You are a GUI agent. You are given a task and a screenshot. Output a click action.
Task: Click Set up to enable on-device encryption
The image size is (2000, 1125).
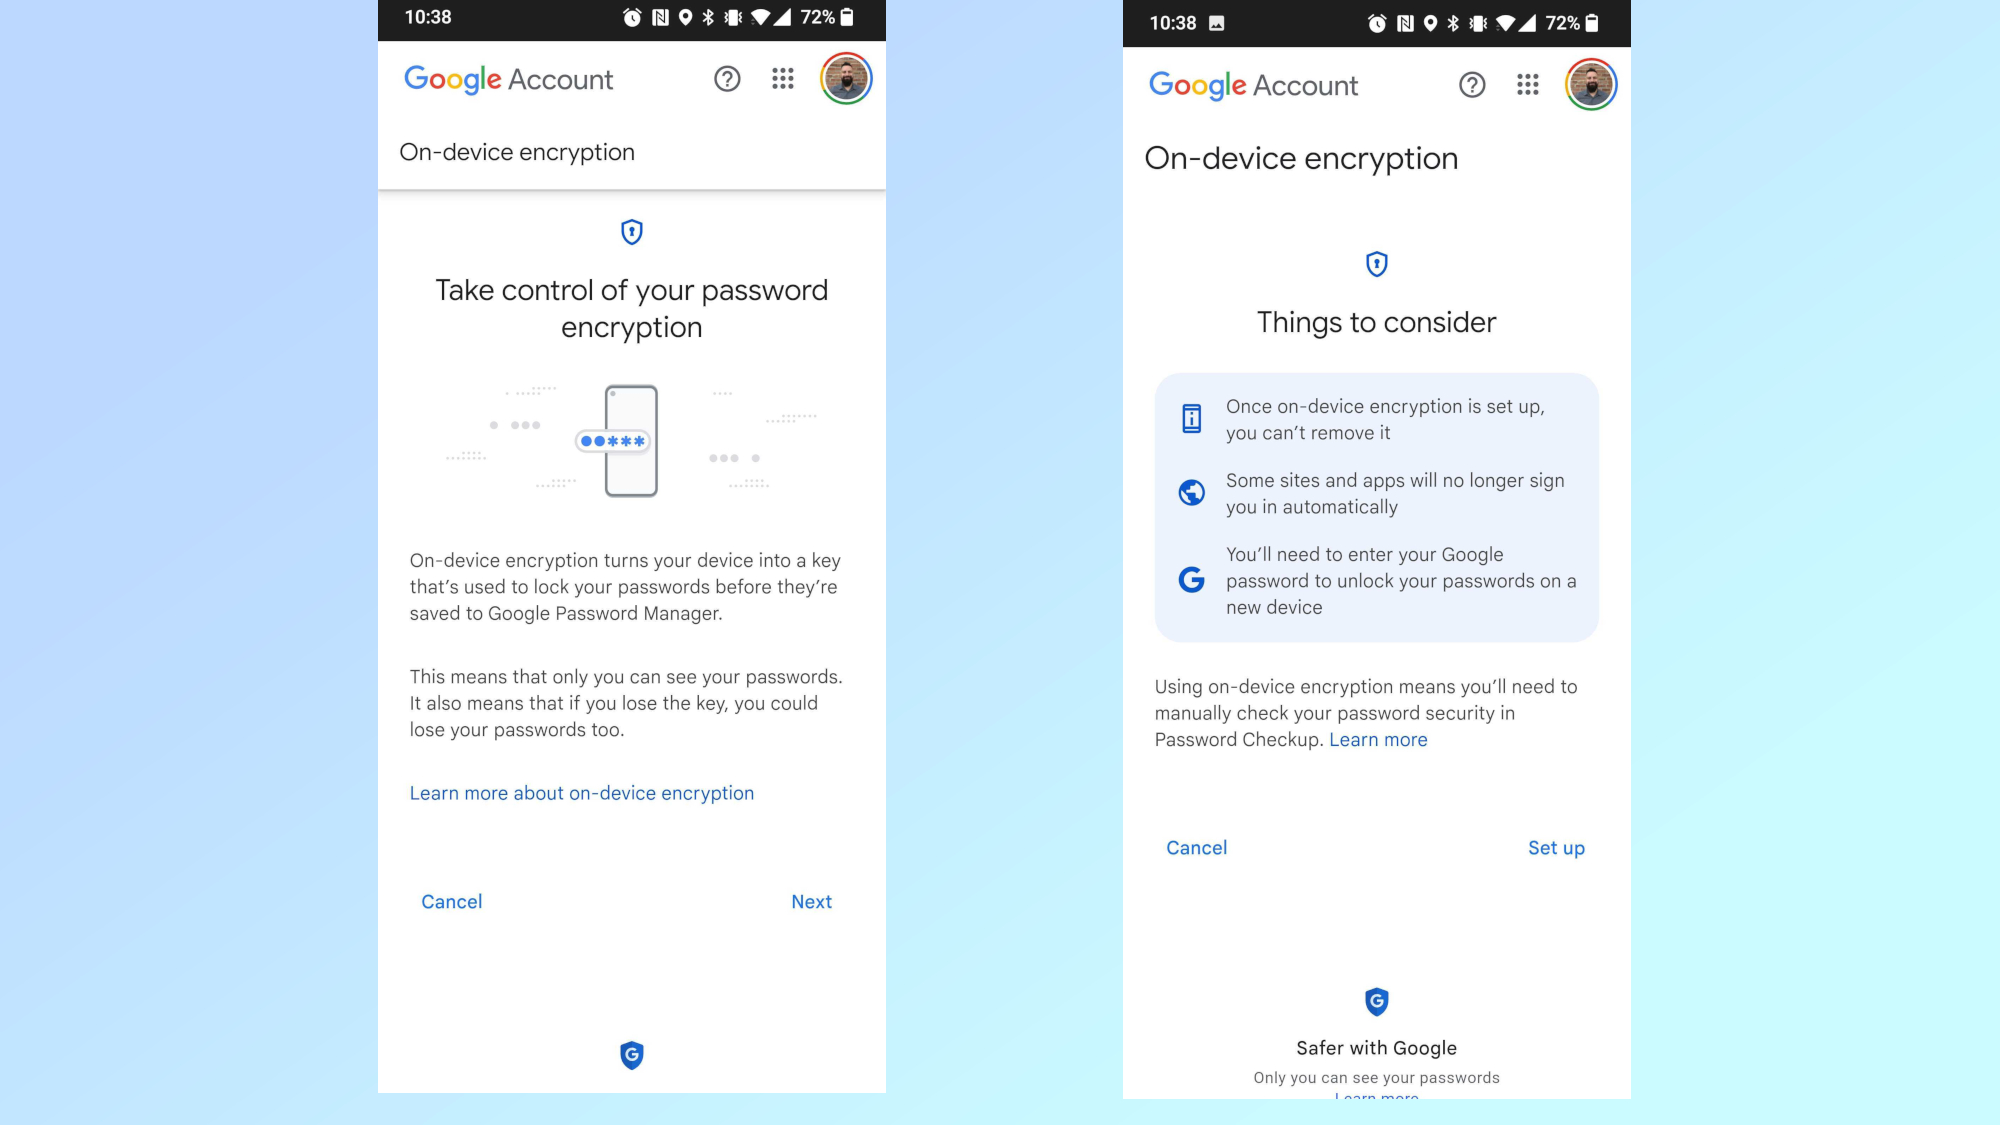(x=1555, y=848)
